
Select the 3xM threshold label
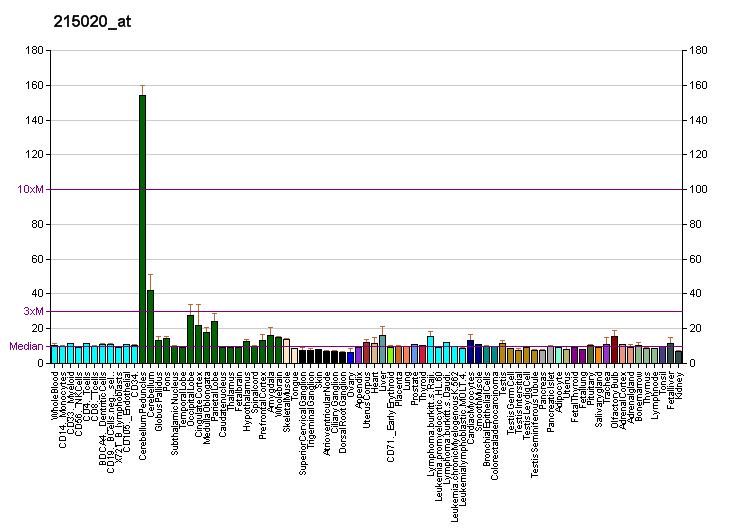coord(33,311)
